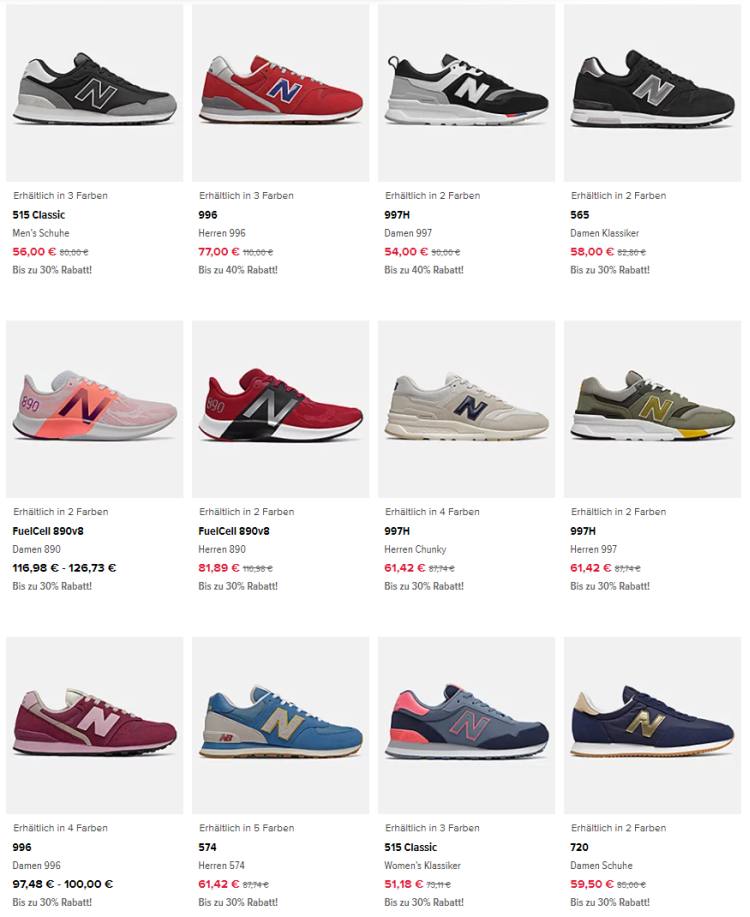Open the navy and coral 515 Classic women's image
Image resolution: width=750 pixels, height=917 pixels.
[466, 725]
